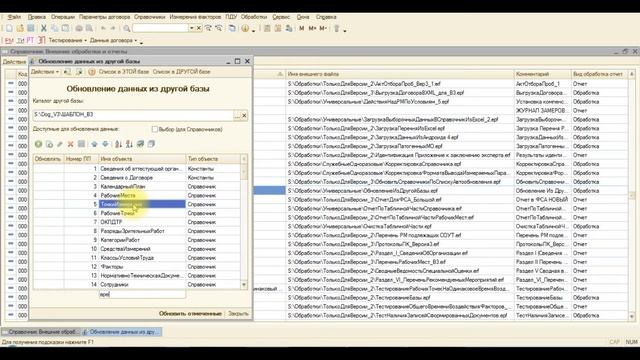
Task: Click the M+ memory add button
Action: (312, 28)
